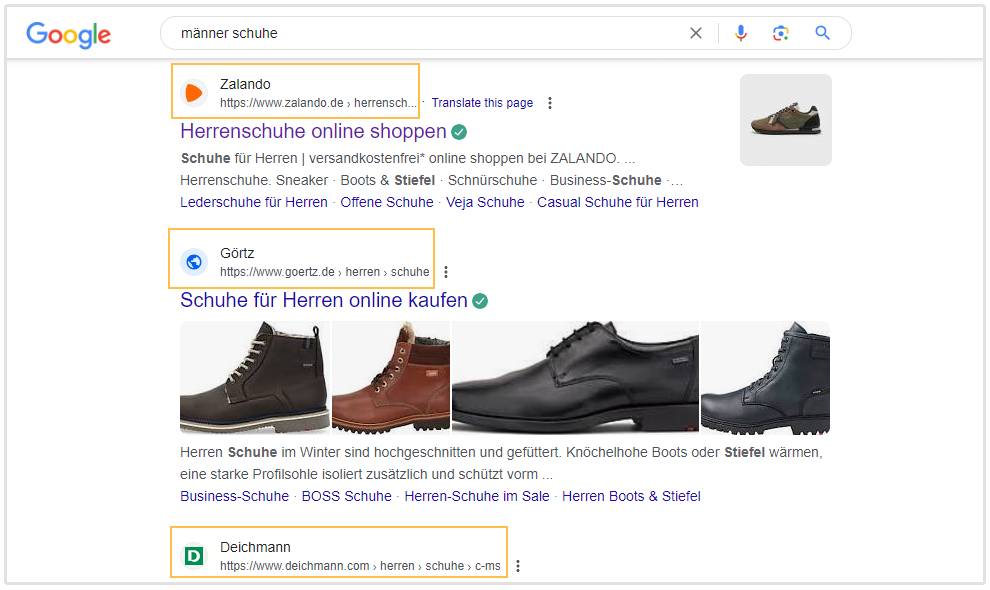Screen dimensions: 990x590
Task: Click the green verified checkmark beside Herrenschuhe heading
Action: tap(458, 131)
